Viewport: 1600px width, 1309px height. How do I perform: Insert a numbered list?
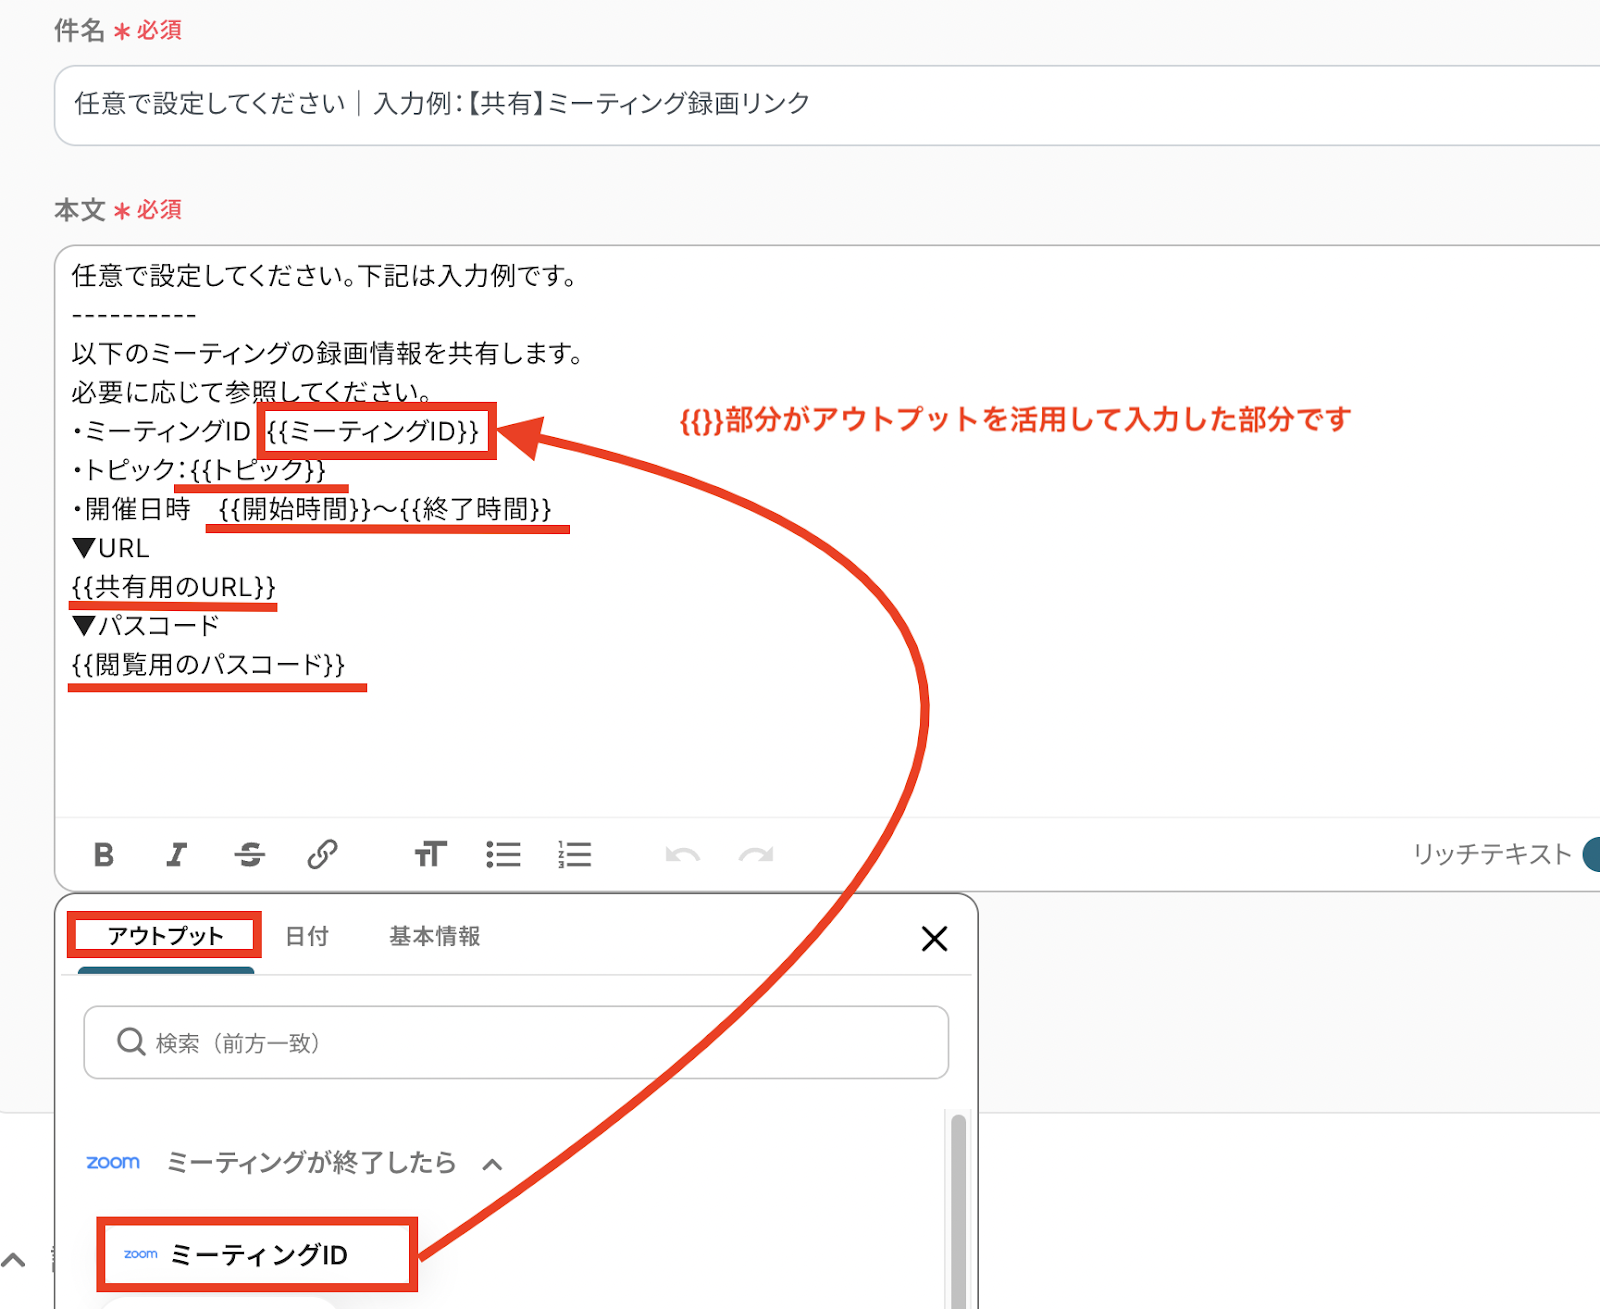click(575, 855)
